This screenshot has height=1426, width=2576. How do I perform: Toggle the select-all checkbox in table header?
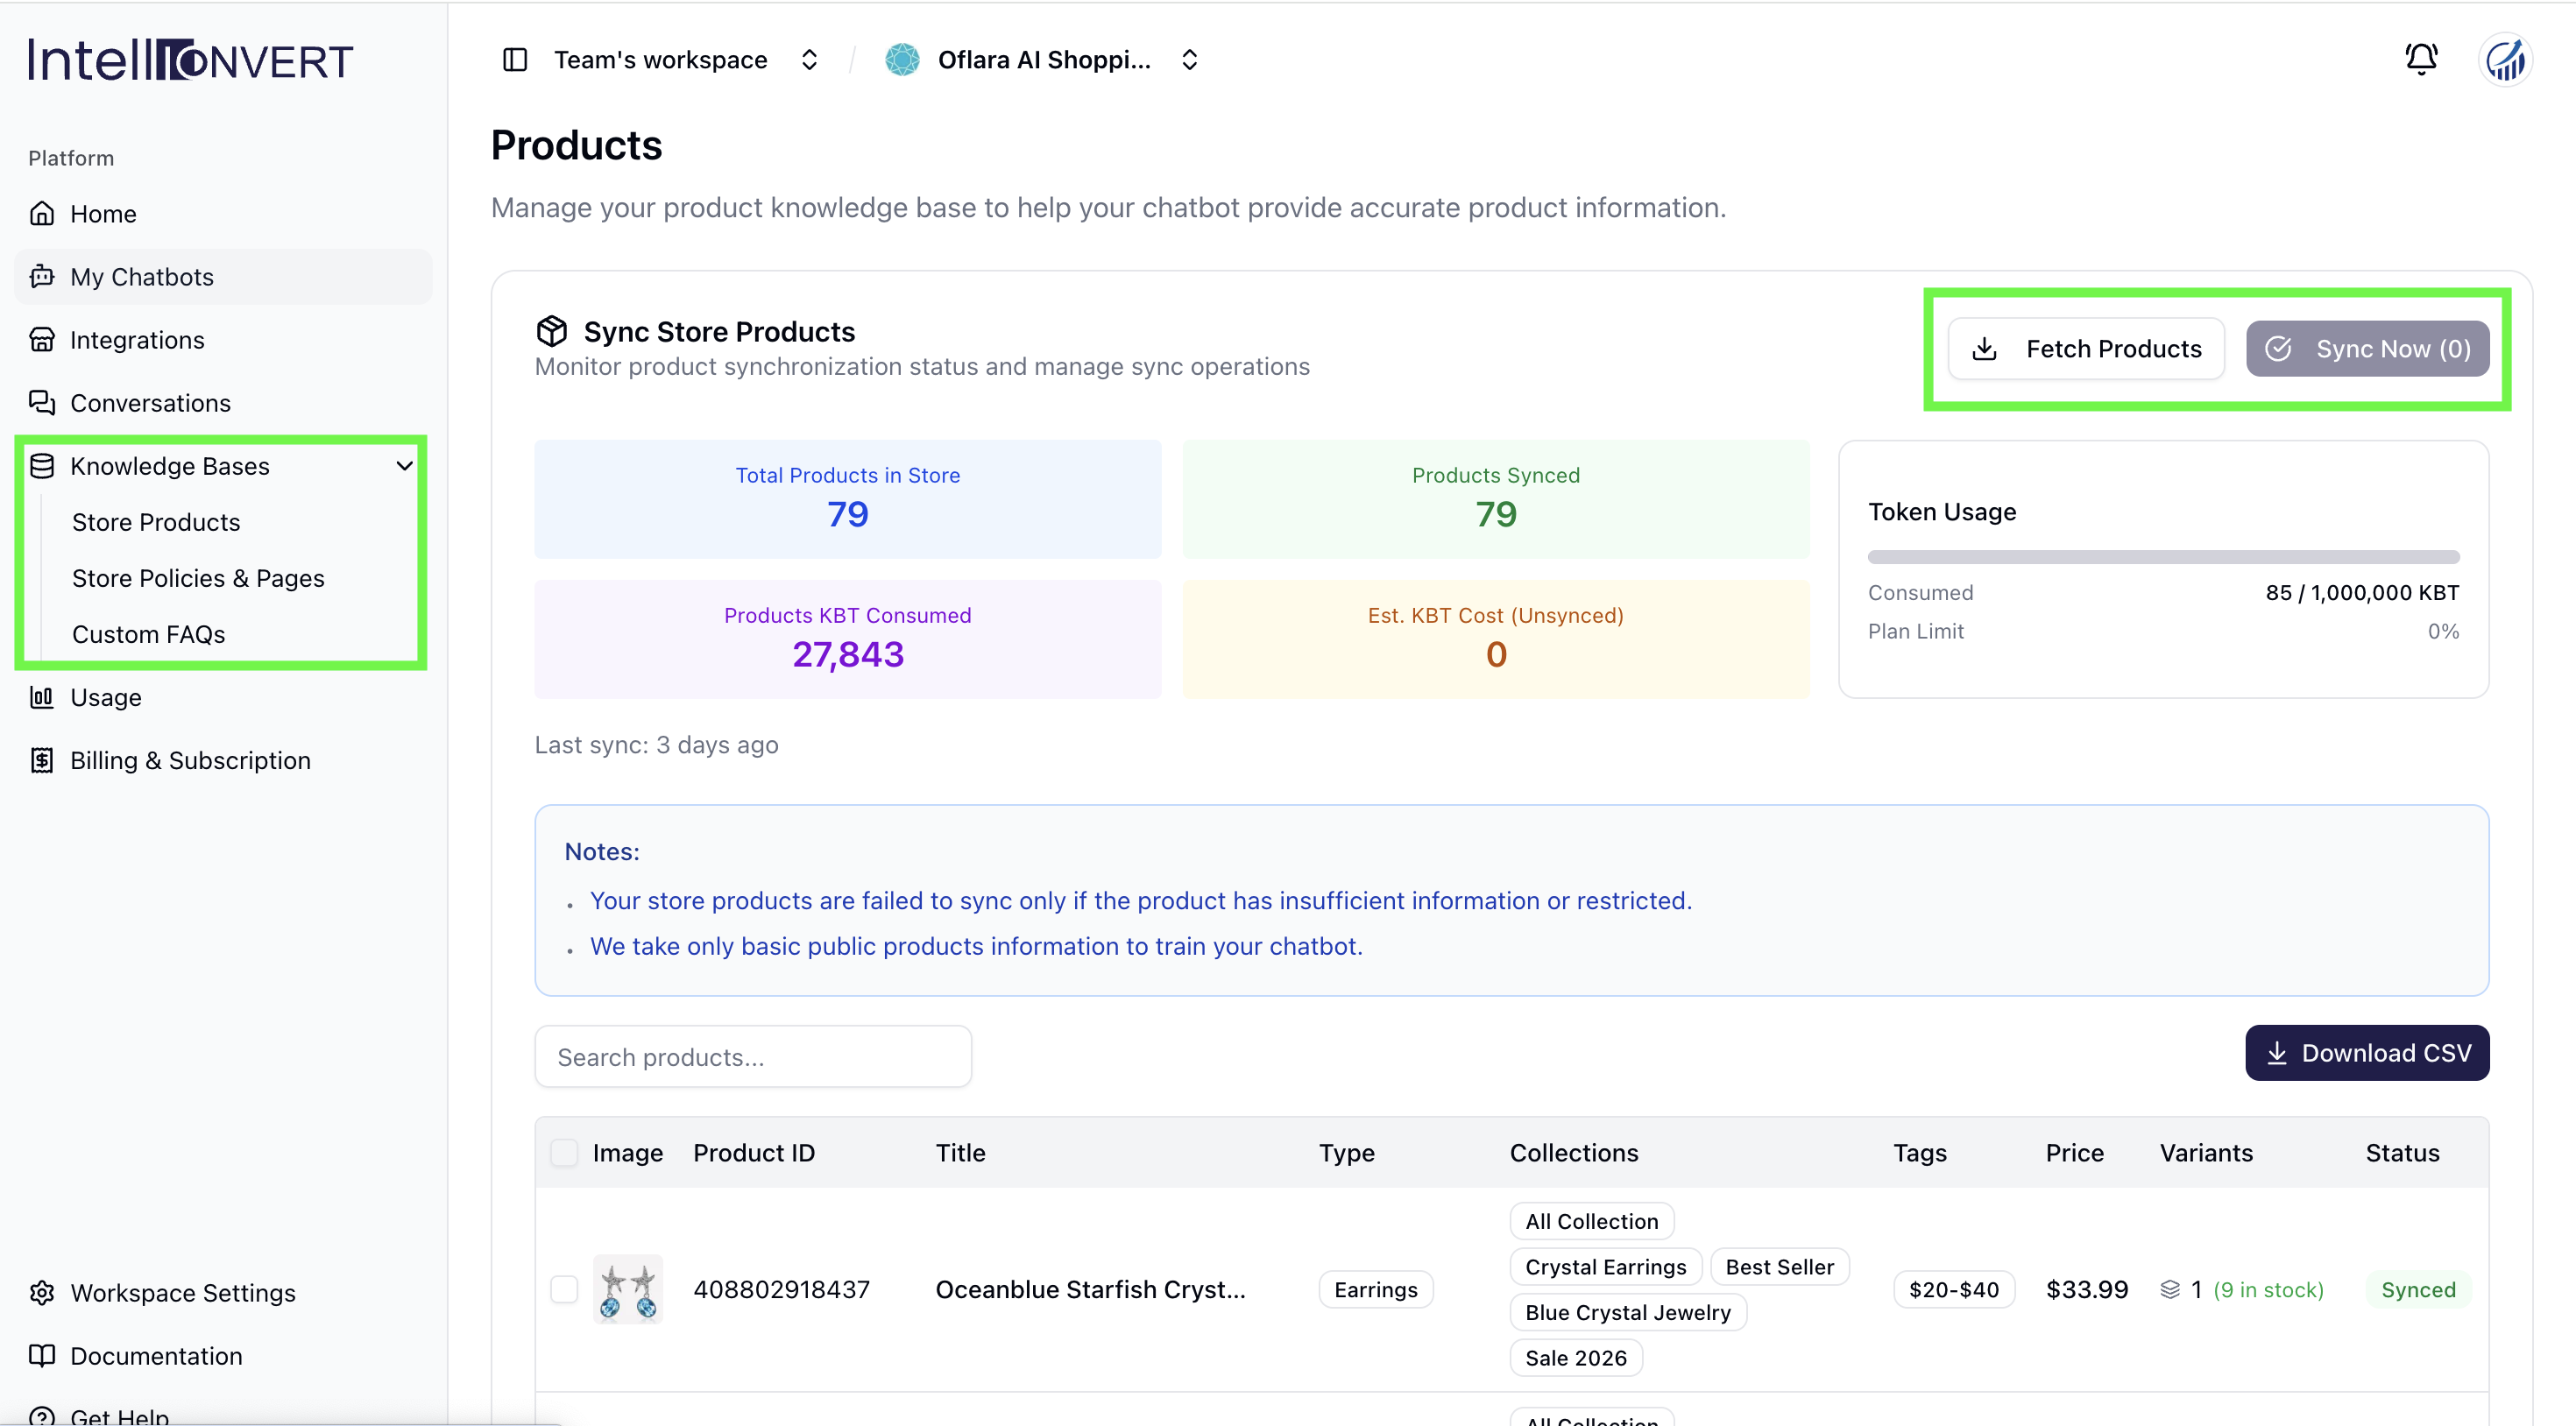(x=564, y=1152)
